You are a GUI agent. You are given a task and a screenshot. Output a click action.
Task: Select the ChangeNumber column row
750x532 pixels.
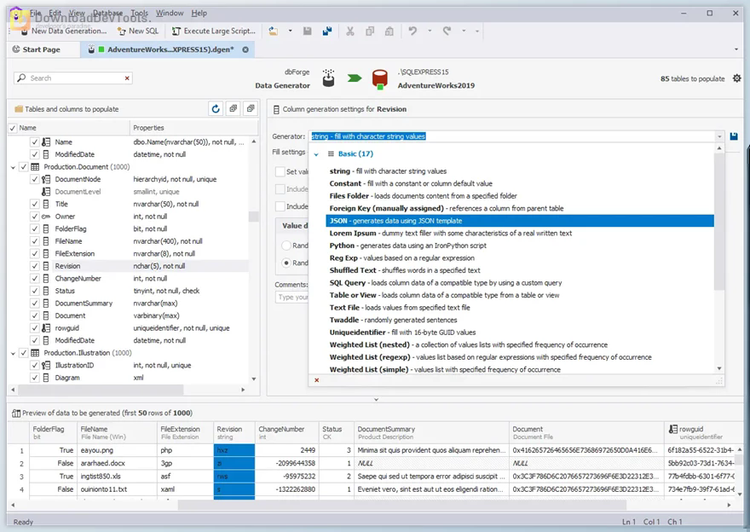pos(128,278)
